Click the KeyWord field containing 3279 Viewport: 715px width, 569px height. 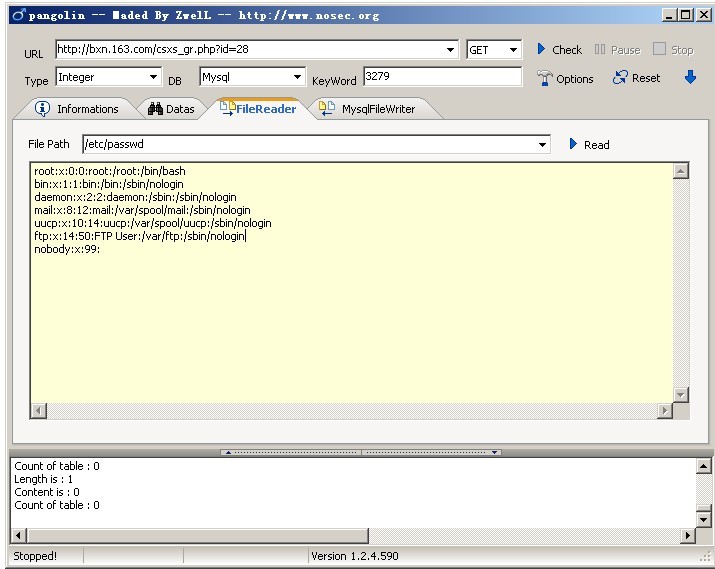click(442, 76)
